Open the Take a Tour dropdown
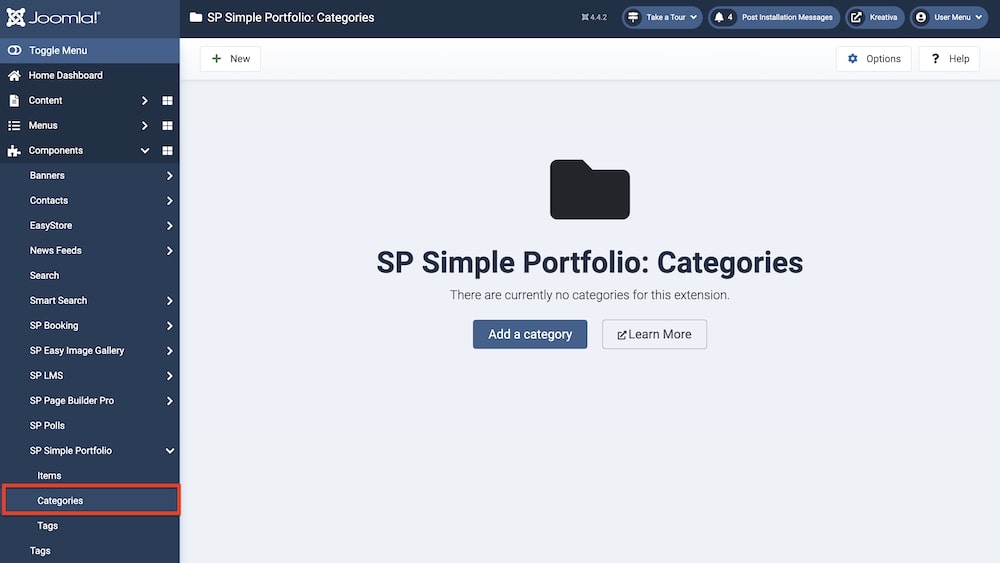 (x=662, y=18)
